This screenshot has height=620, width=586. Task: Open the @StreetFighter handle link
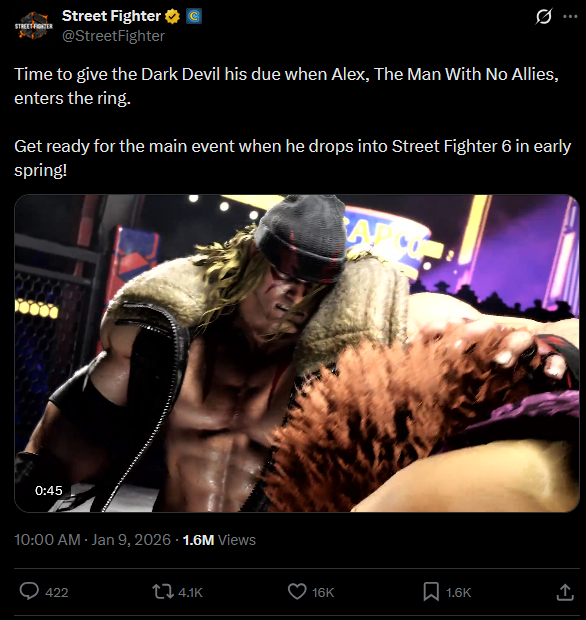coord(113,36)
